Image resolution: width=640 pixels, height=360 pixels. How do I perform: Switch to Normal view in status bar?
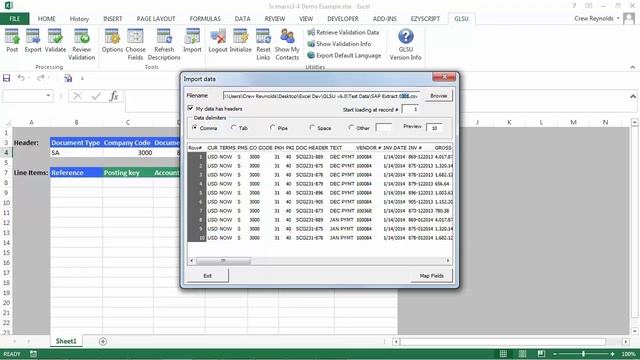(503, 354)
